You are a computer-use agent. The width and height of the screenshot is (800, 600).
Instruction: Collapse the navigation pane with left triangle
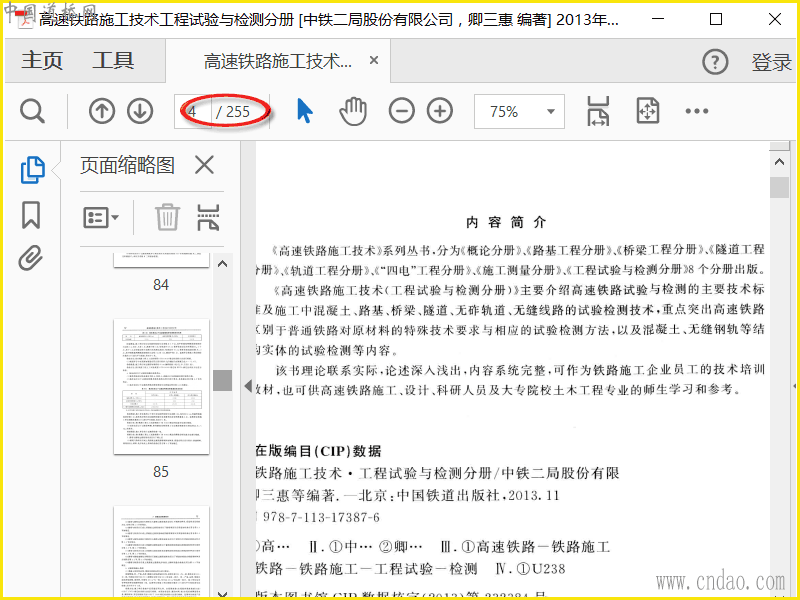click(248, 386)
